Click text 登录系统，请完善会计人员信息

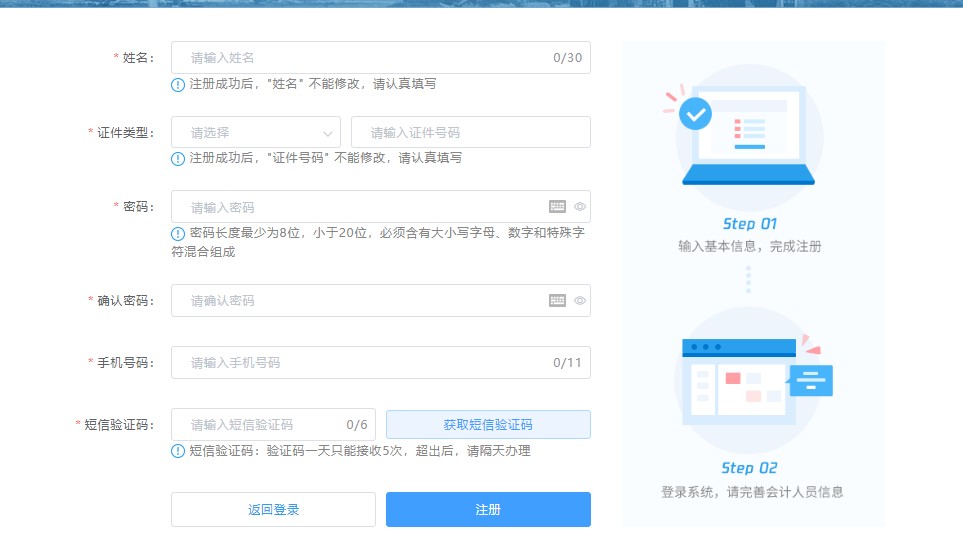(x=752, y=492)
